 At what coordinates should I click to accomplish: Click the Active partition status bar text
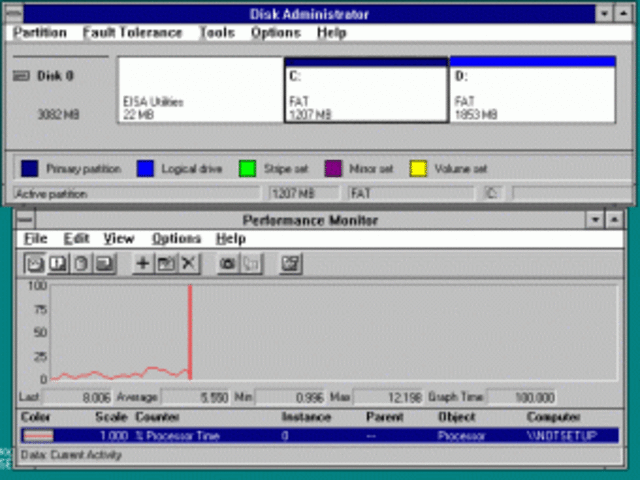point(51,194)
